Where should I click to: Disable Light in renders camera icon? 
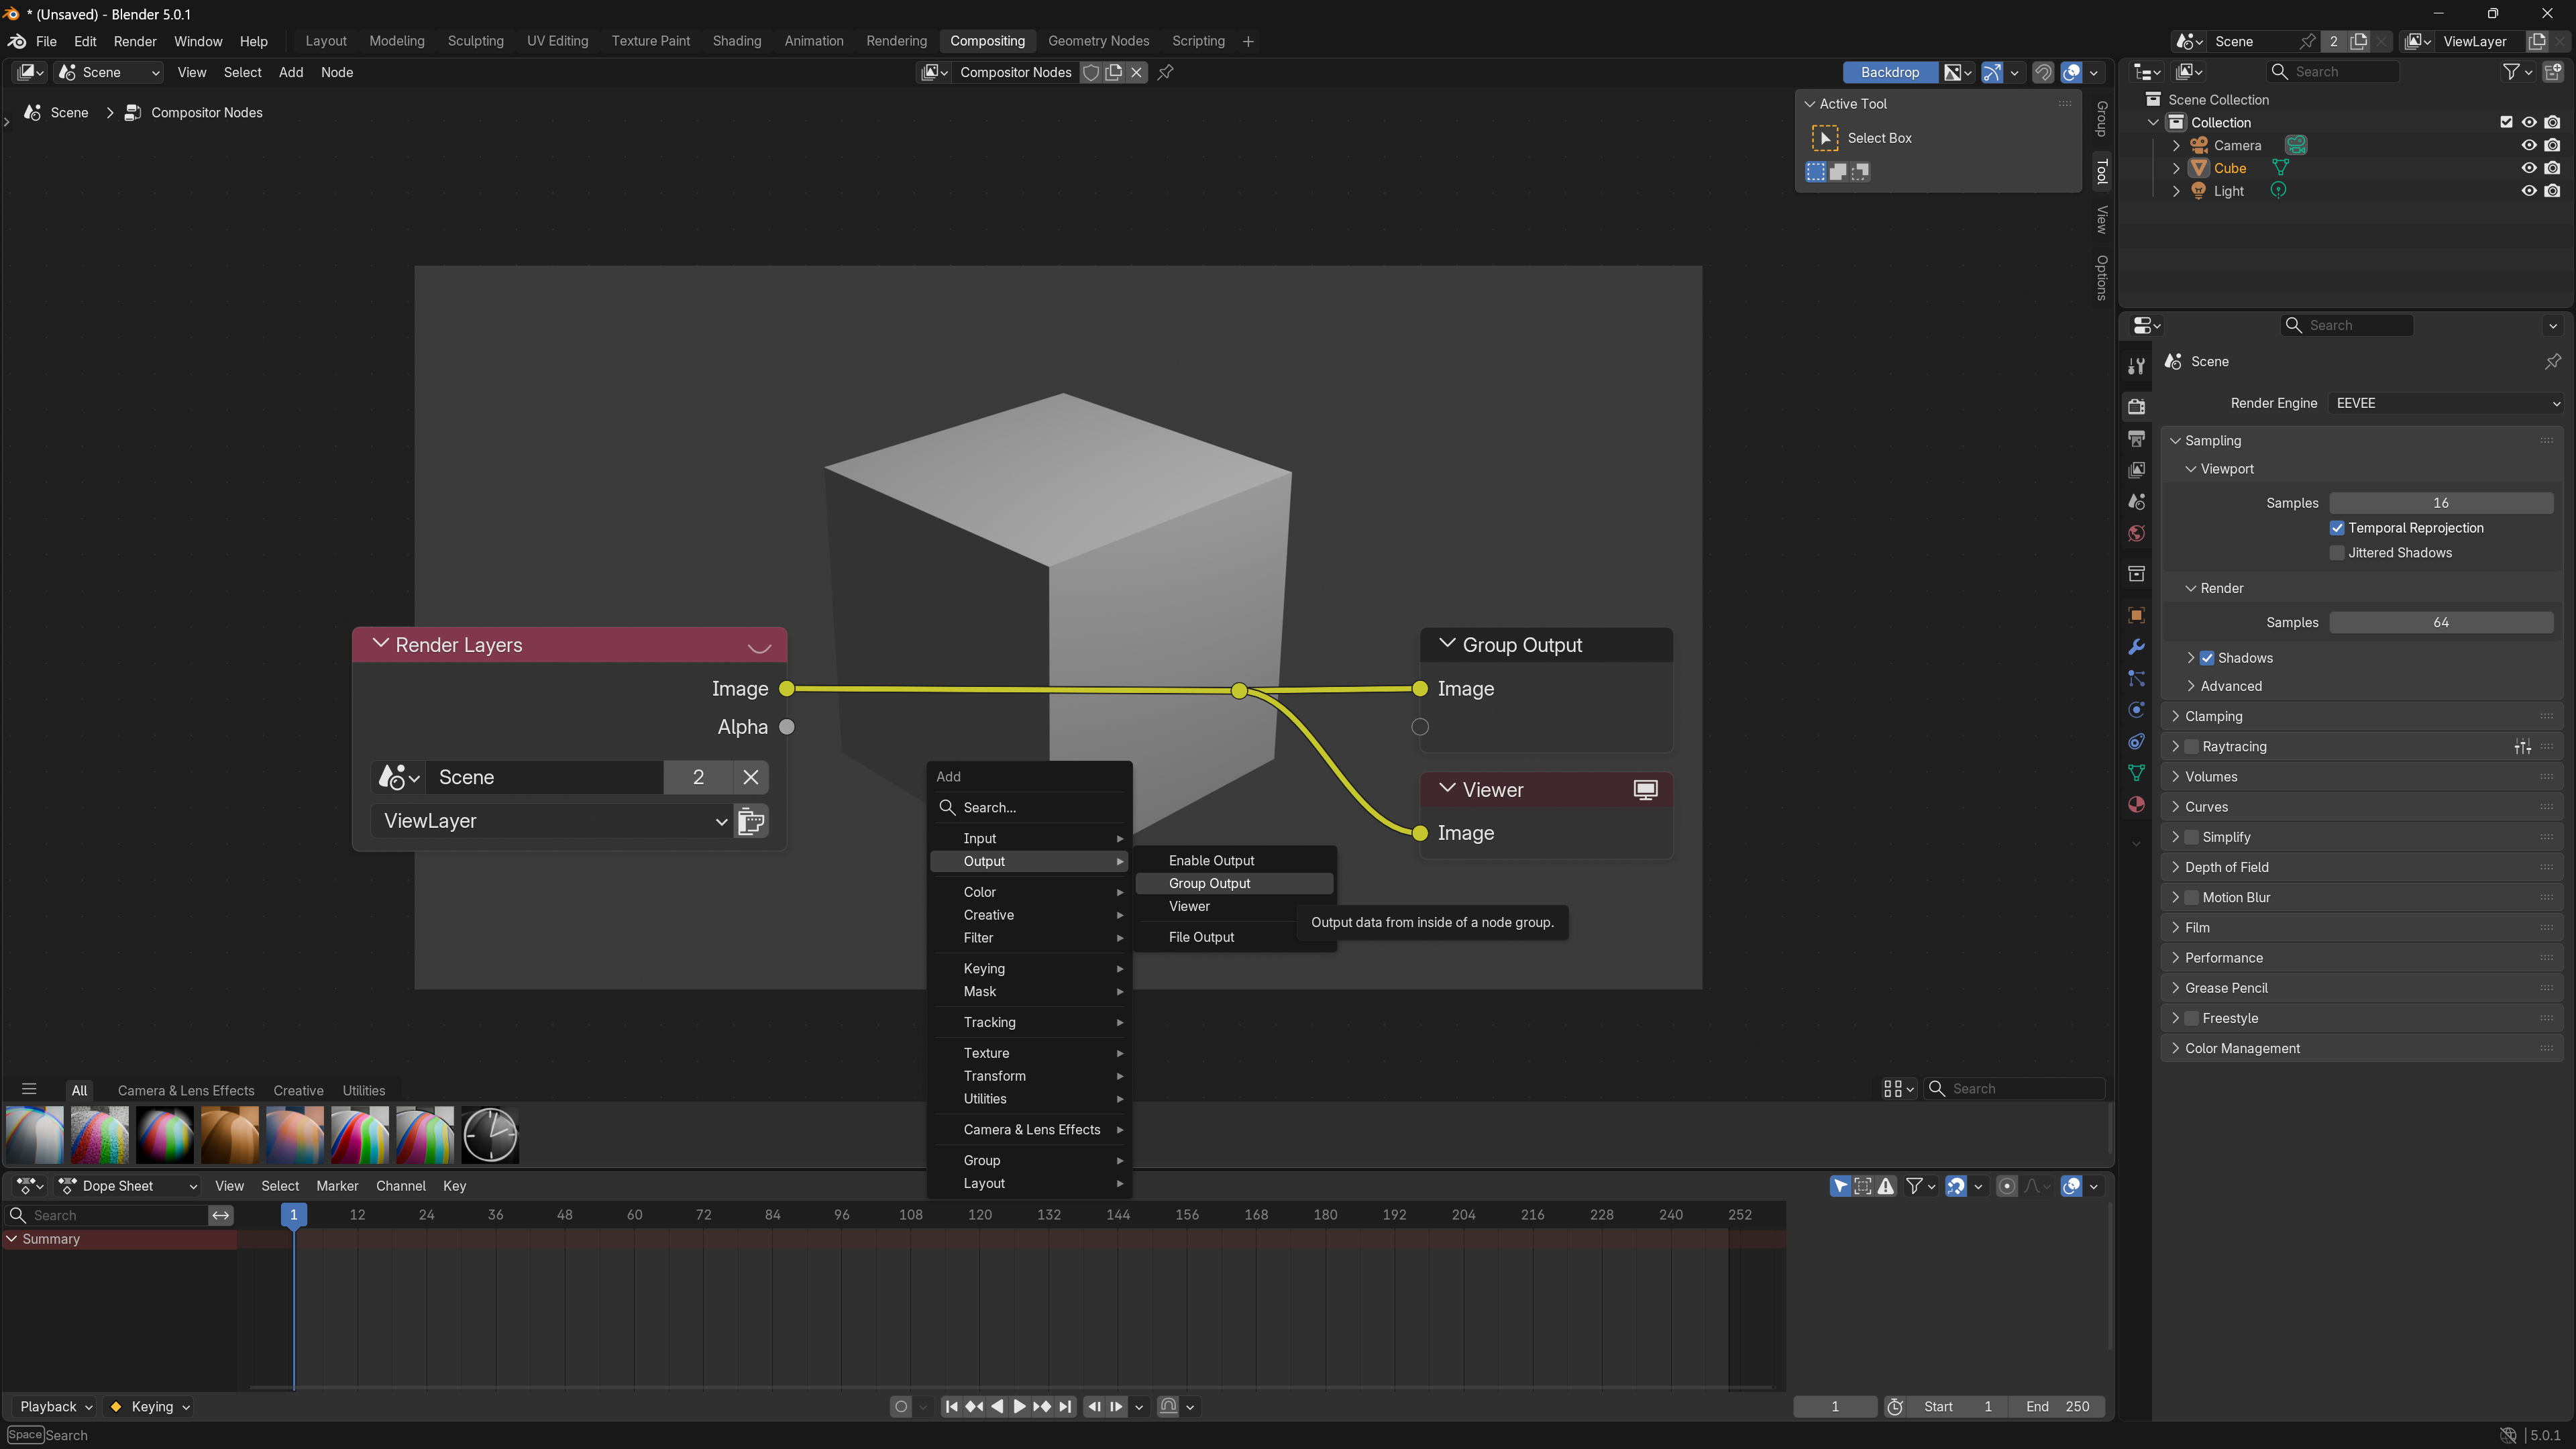pos(2552,191)
